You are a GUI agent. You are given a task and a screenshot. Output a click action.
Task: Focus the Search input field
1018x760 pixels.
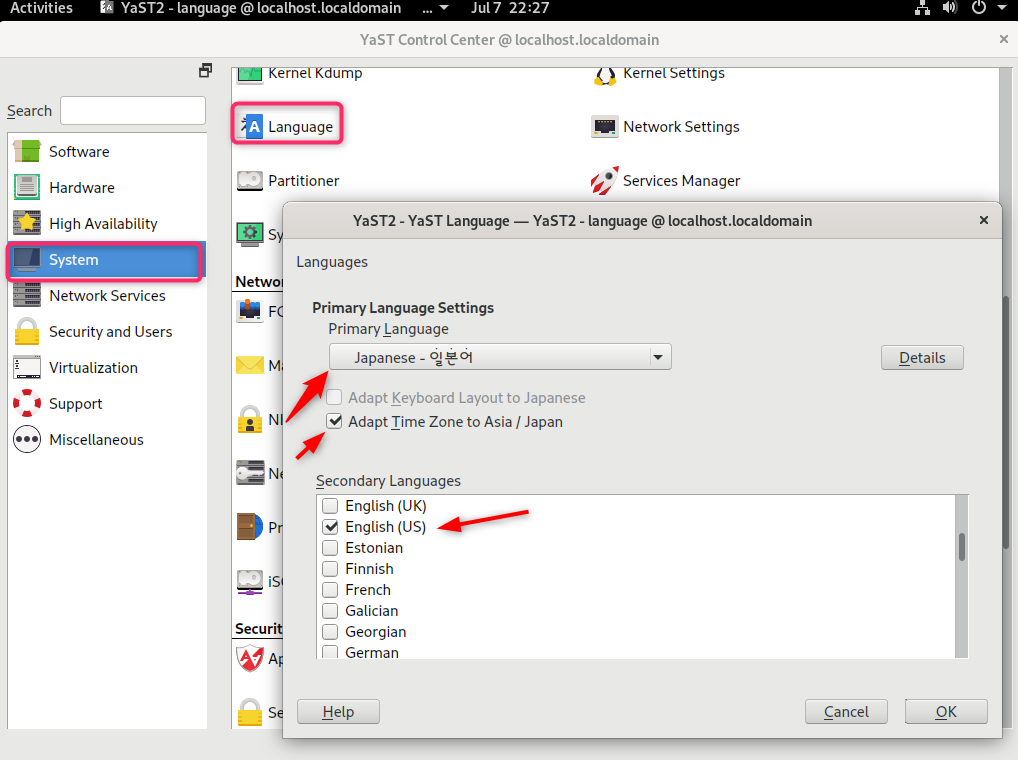click(x=133, y=110)
